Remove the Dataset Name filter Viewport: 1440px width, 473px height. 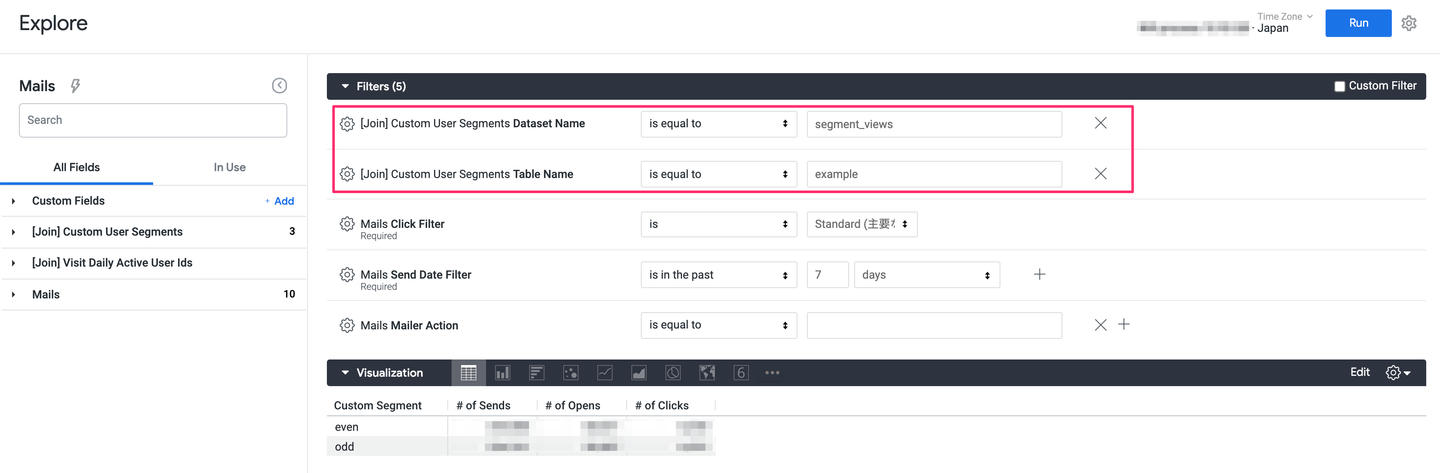pyautogui.click(x=1100, y=123)
